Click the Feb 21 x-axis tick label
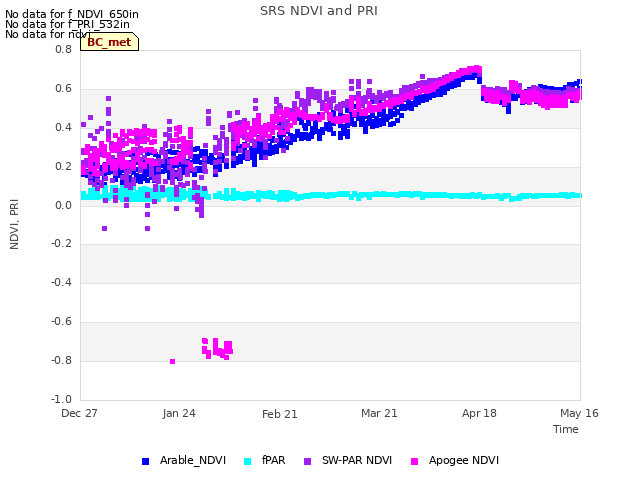The image size is (640, 480). tap(280, 414)
